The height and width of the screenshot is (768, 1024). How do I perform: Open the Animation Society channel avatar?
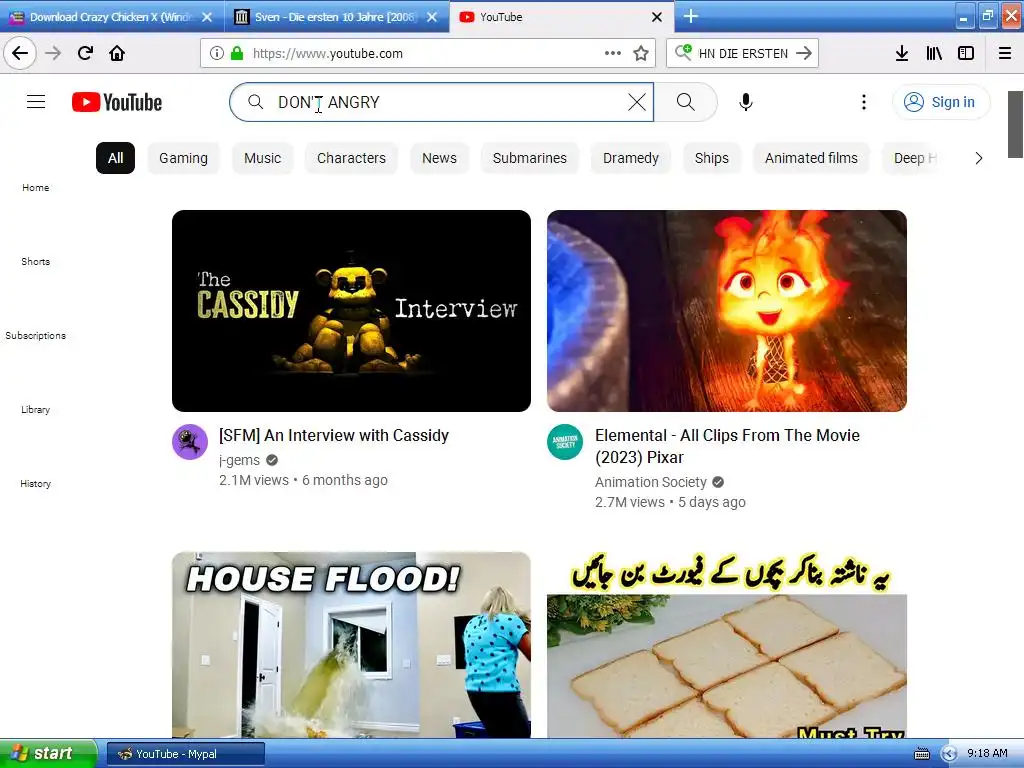(x=565, y=442)
